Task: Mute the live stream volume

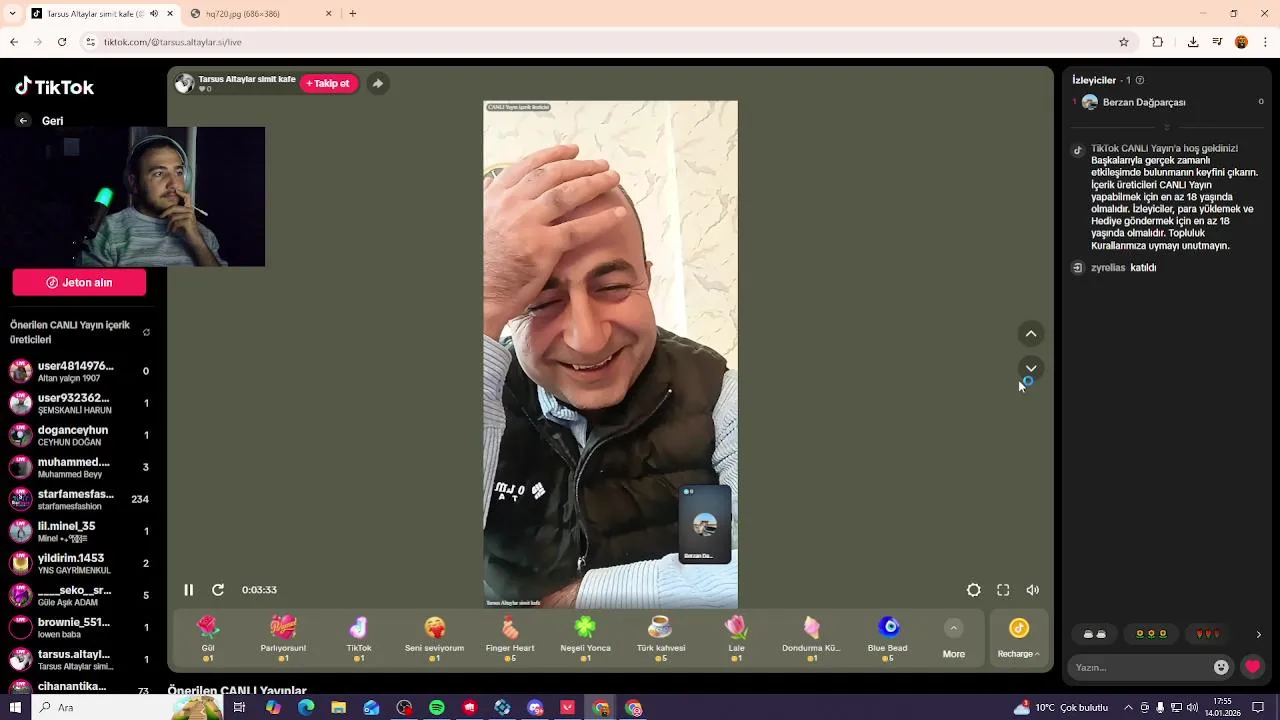Action: tap(1033, 590)
